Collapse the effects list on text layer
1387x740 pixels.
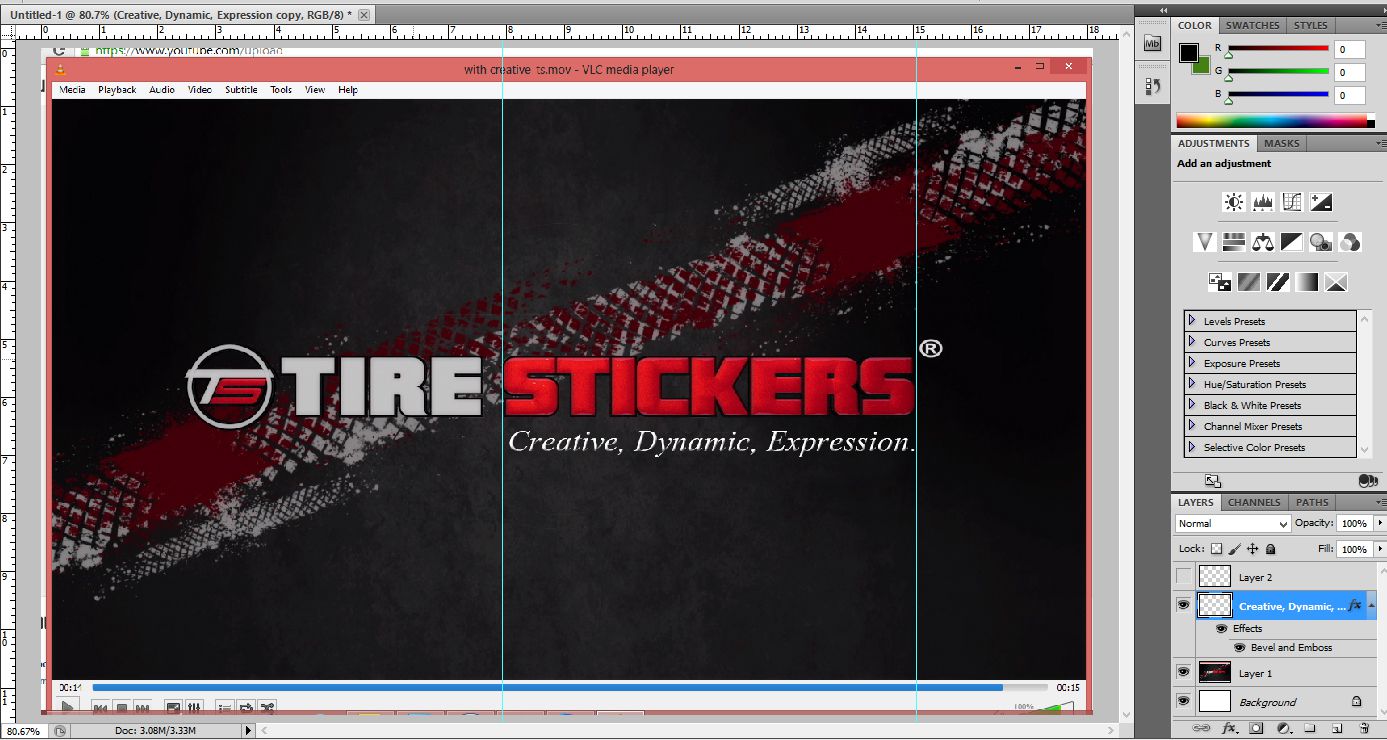[x=1370, y=605]
